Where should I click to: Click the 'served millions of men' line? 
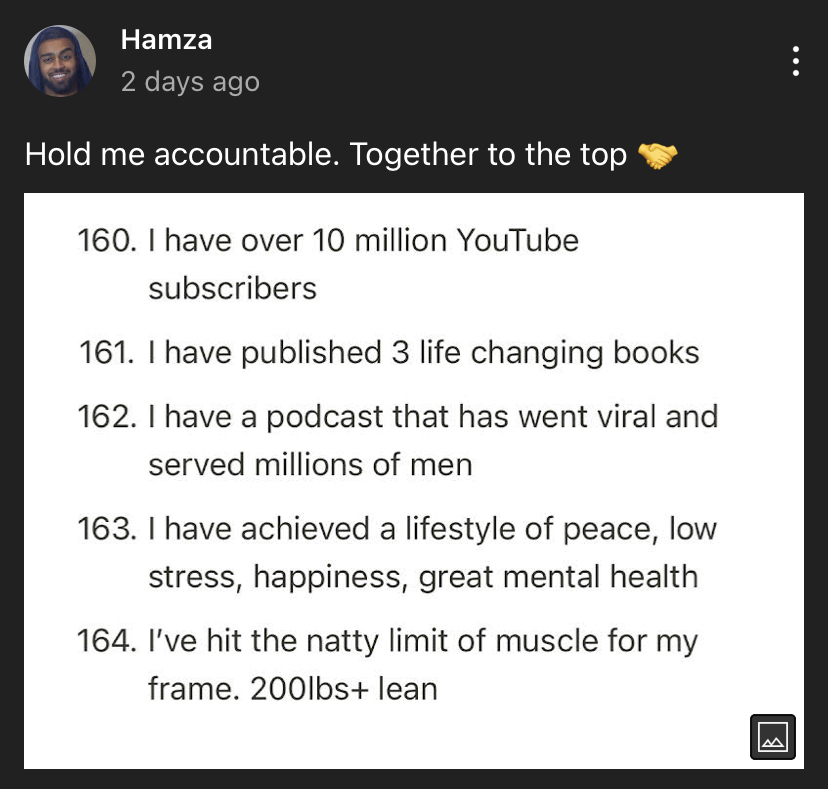click(310, 465)
